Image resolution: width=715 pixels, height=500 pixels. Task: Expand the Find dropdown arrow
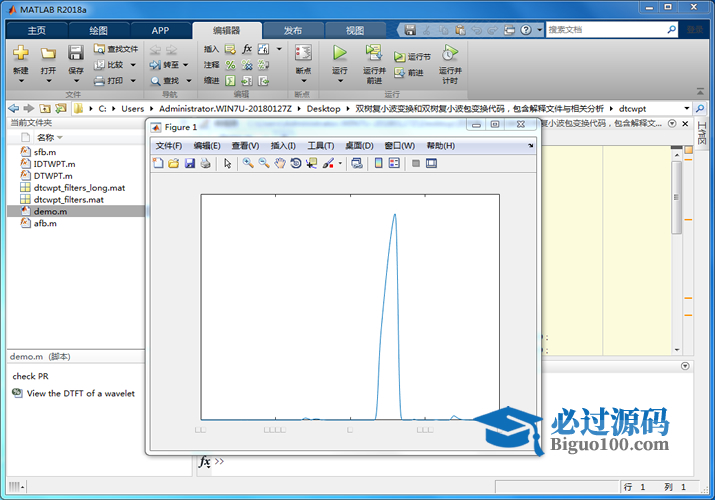pos(188,81)
